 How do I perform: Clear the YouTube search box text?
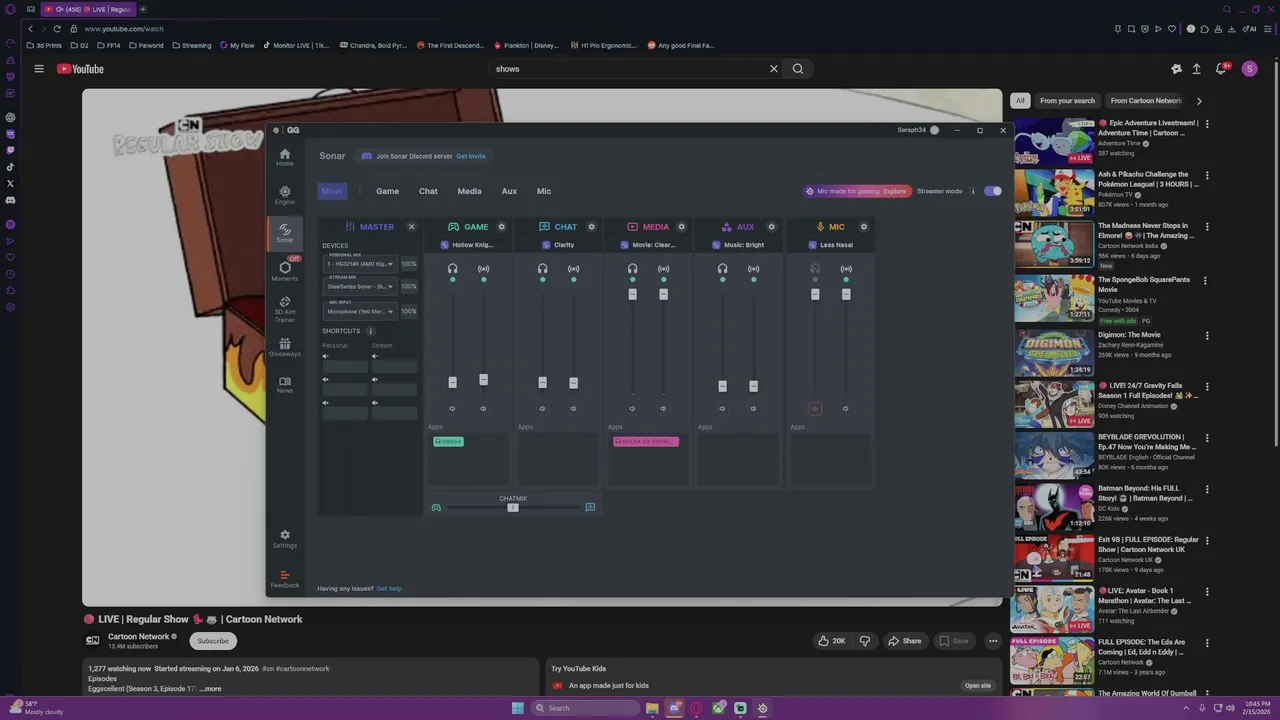point(773,69)
